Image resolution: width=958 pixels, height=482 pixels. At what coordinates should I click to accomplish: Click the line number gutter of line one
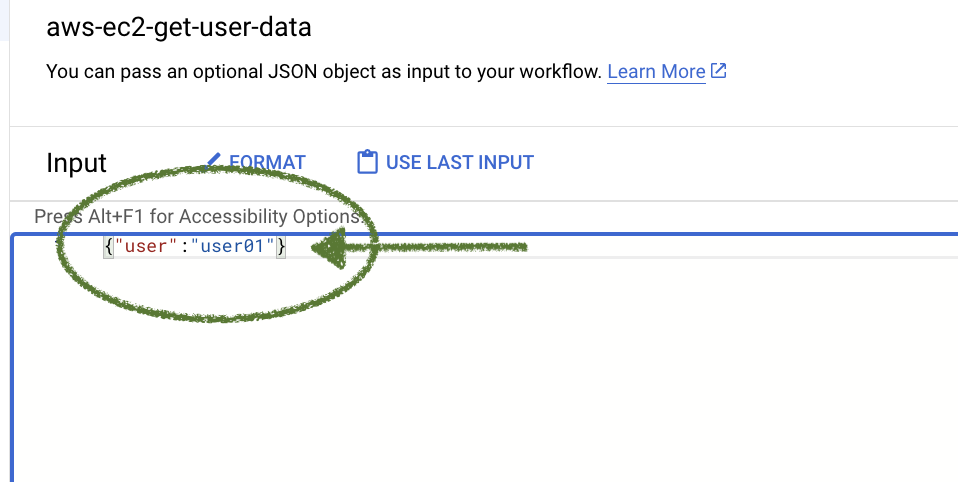58,247
